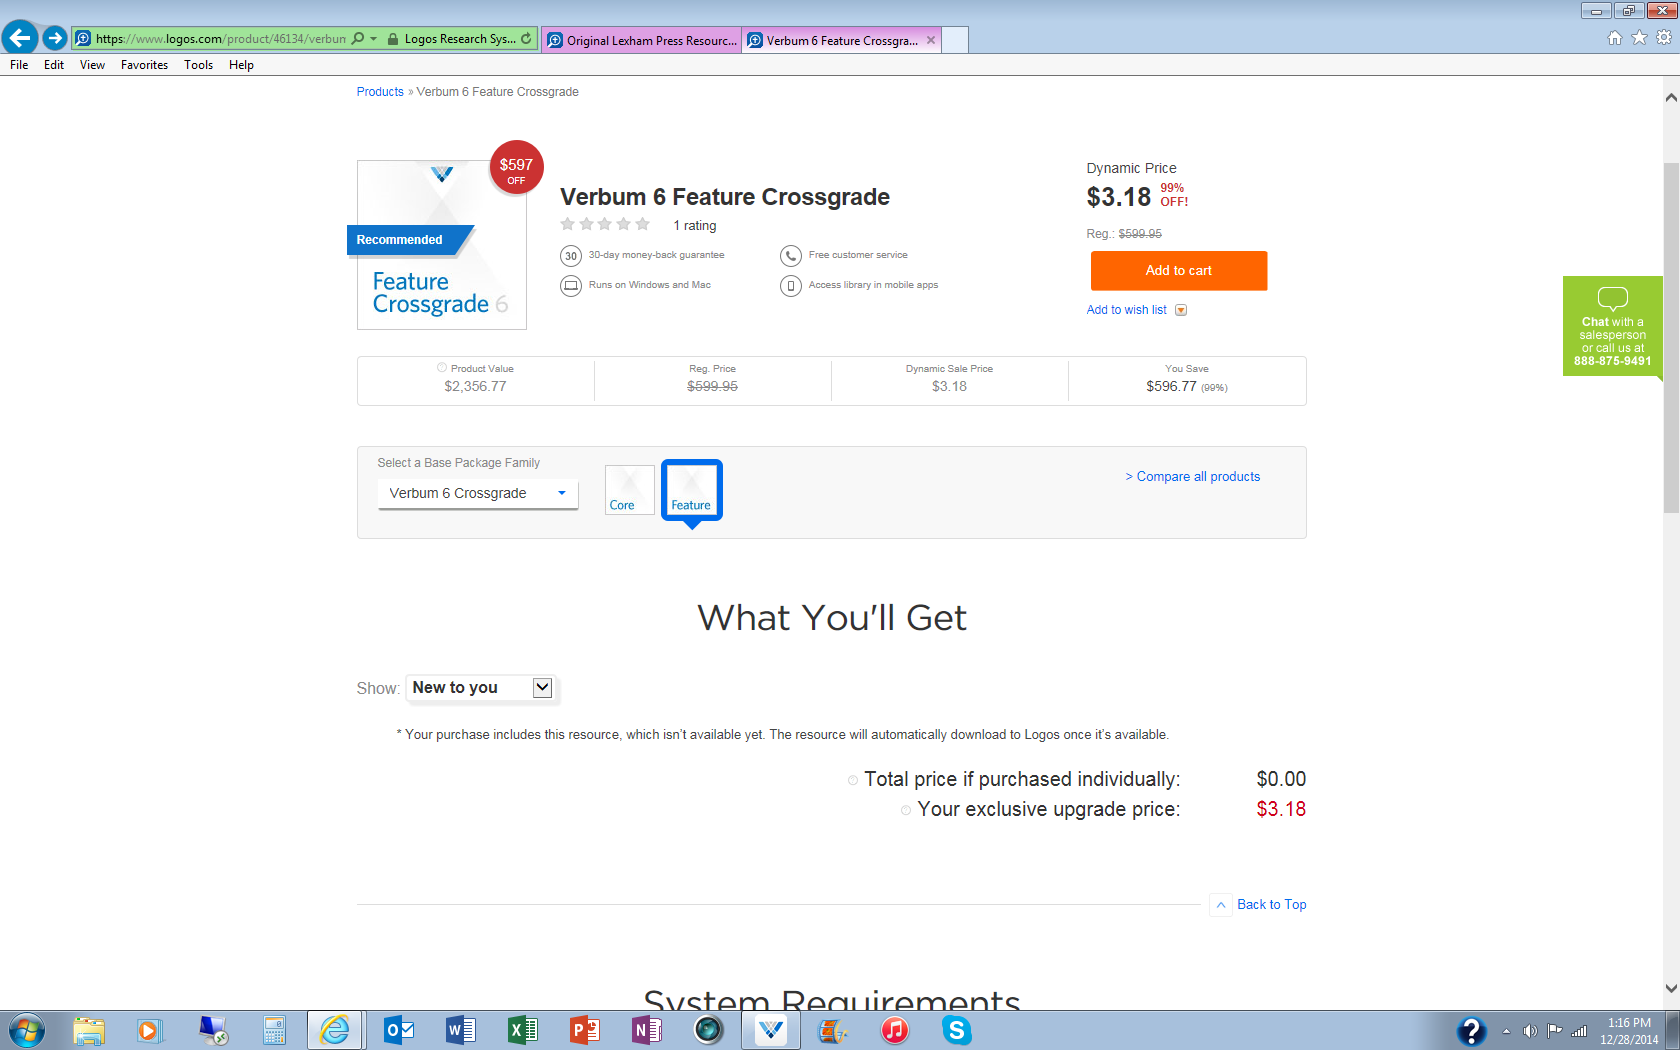
Task: Click the star rating for the product
Action: (x=605, y=224)
